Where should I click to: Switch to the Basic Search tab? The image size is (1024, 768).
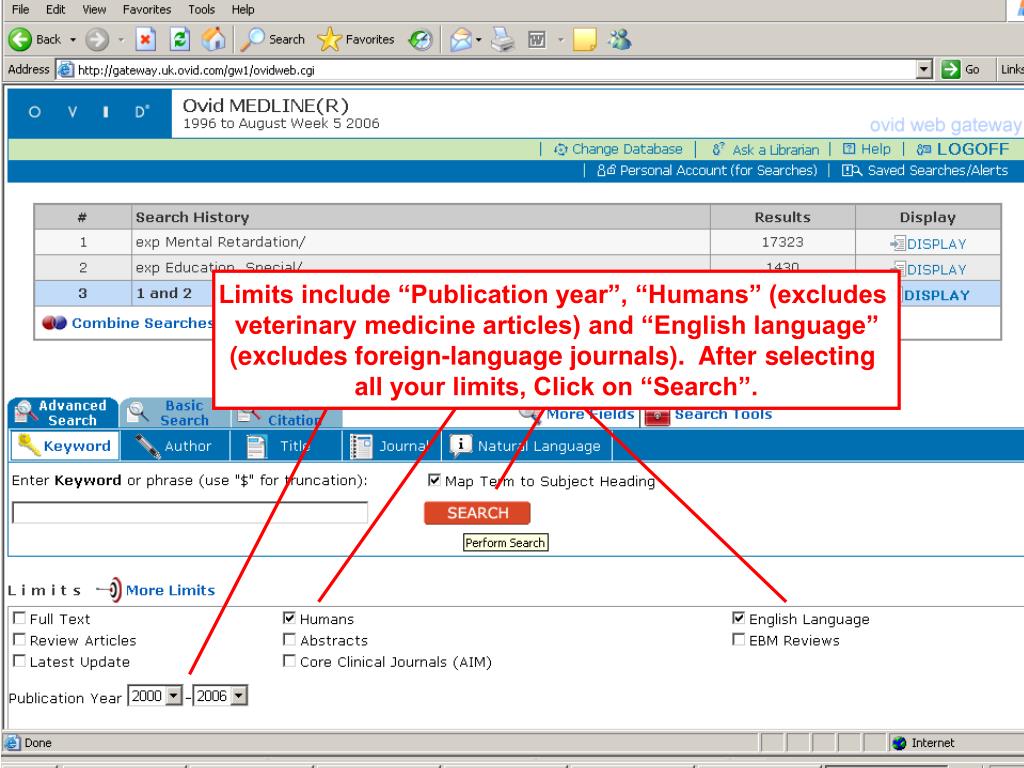click(175, 413)
